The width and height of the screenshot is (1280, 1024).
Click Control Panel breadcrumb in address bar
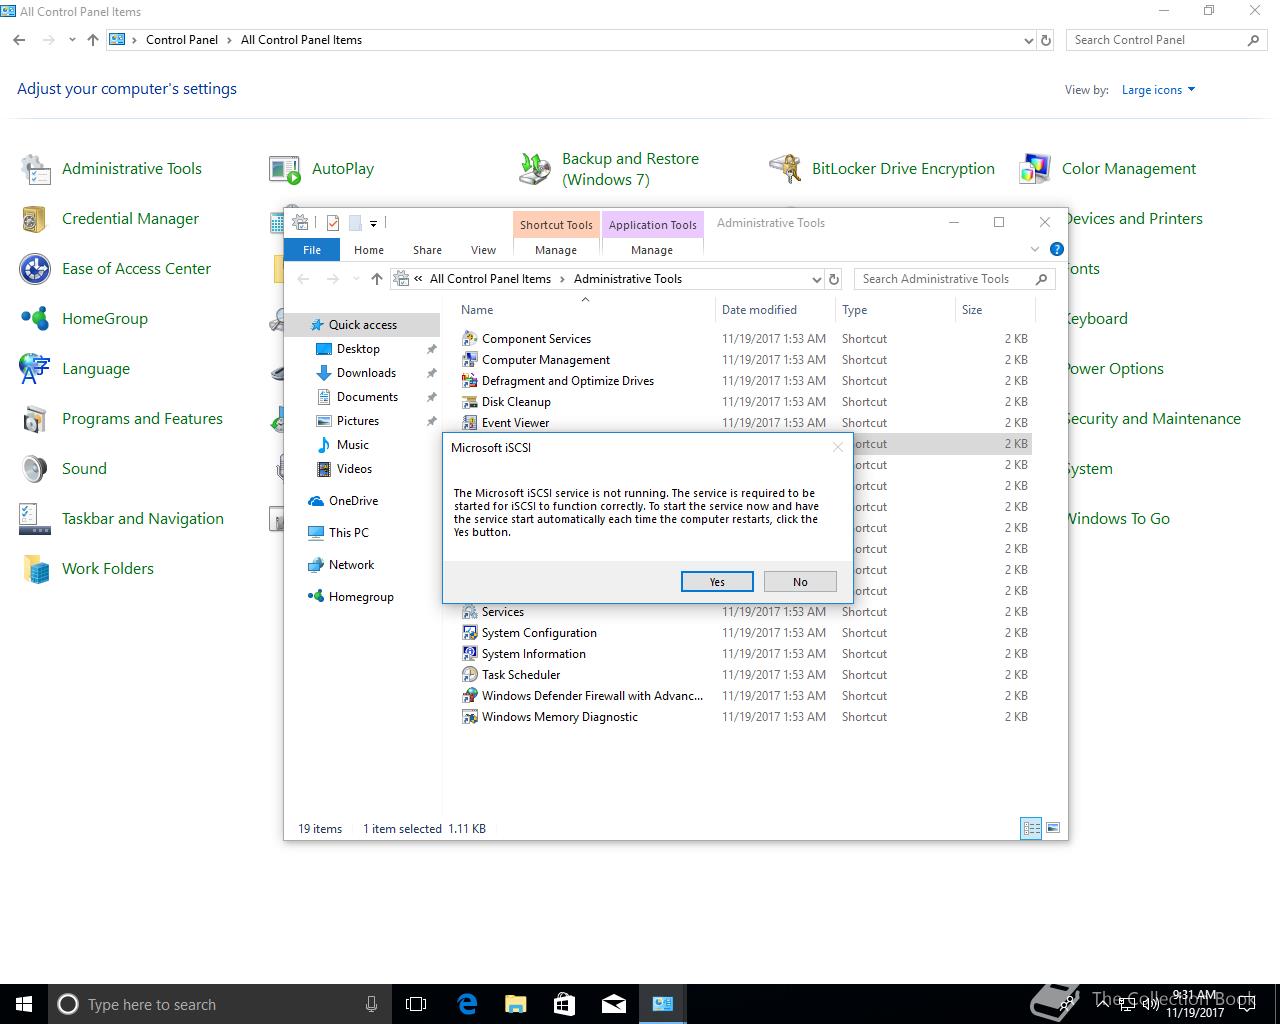click(182, 40)
